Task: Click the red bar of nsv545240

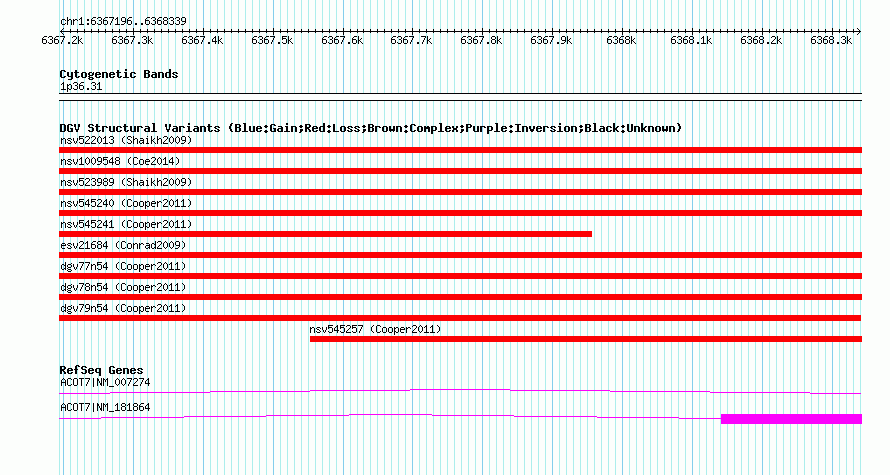Action: click(x=460, y=213)
